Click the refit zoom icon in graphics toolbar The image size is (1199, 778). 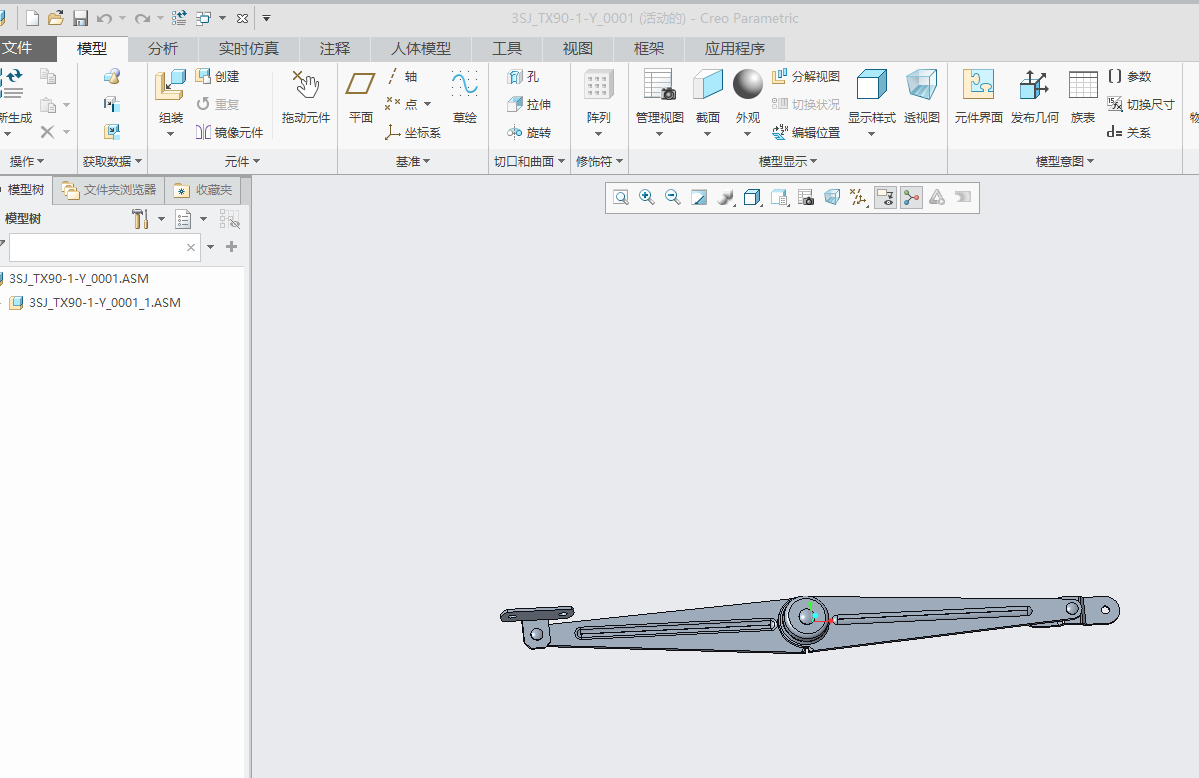click(621, 197)
